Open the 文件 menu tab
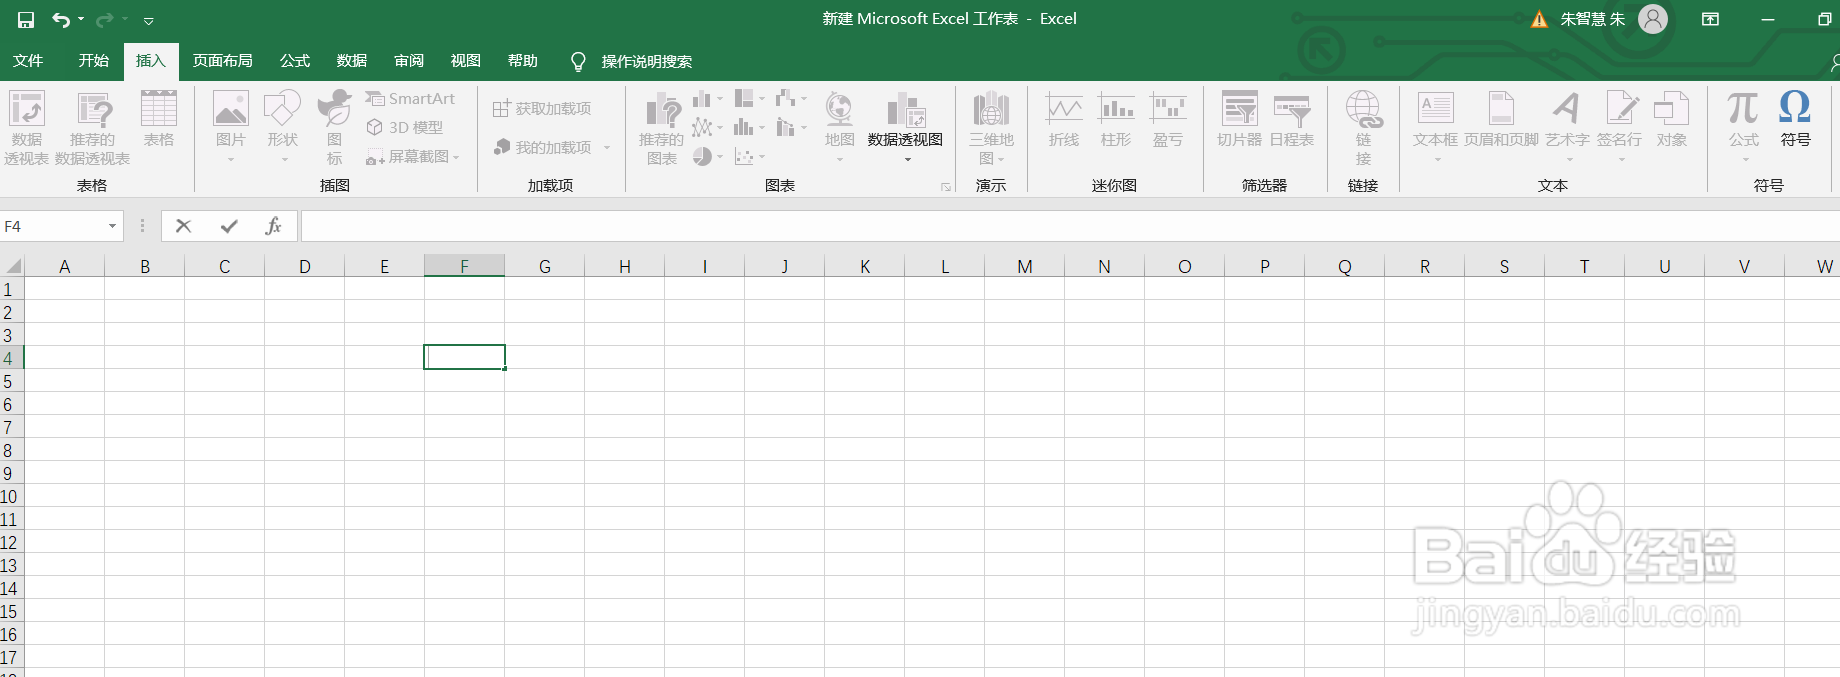Image resolution: width=1840 pixels, height=677 pixels. click(28, 61)
